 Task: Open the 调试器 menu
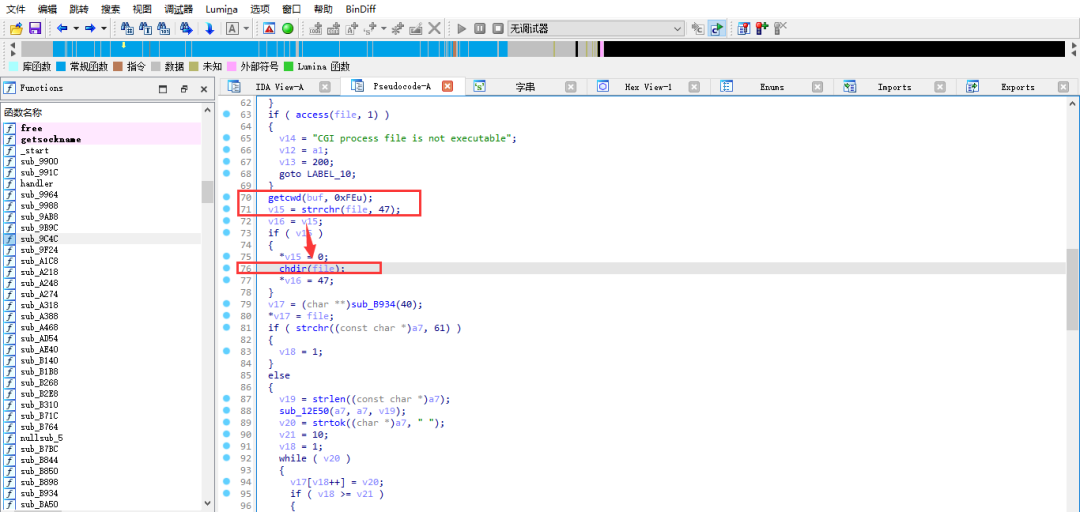point(178,9)
